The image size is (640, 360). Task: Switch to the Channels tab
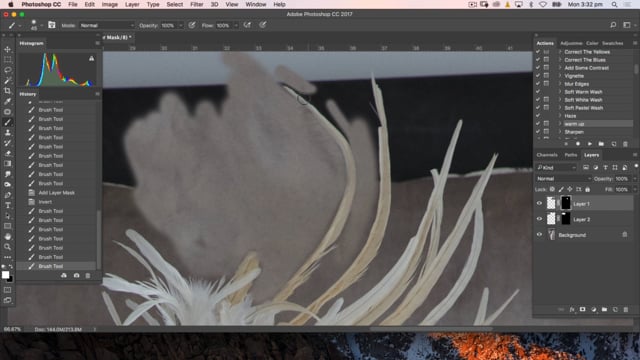coord(547,155)
